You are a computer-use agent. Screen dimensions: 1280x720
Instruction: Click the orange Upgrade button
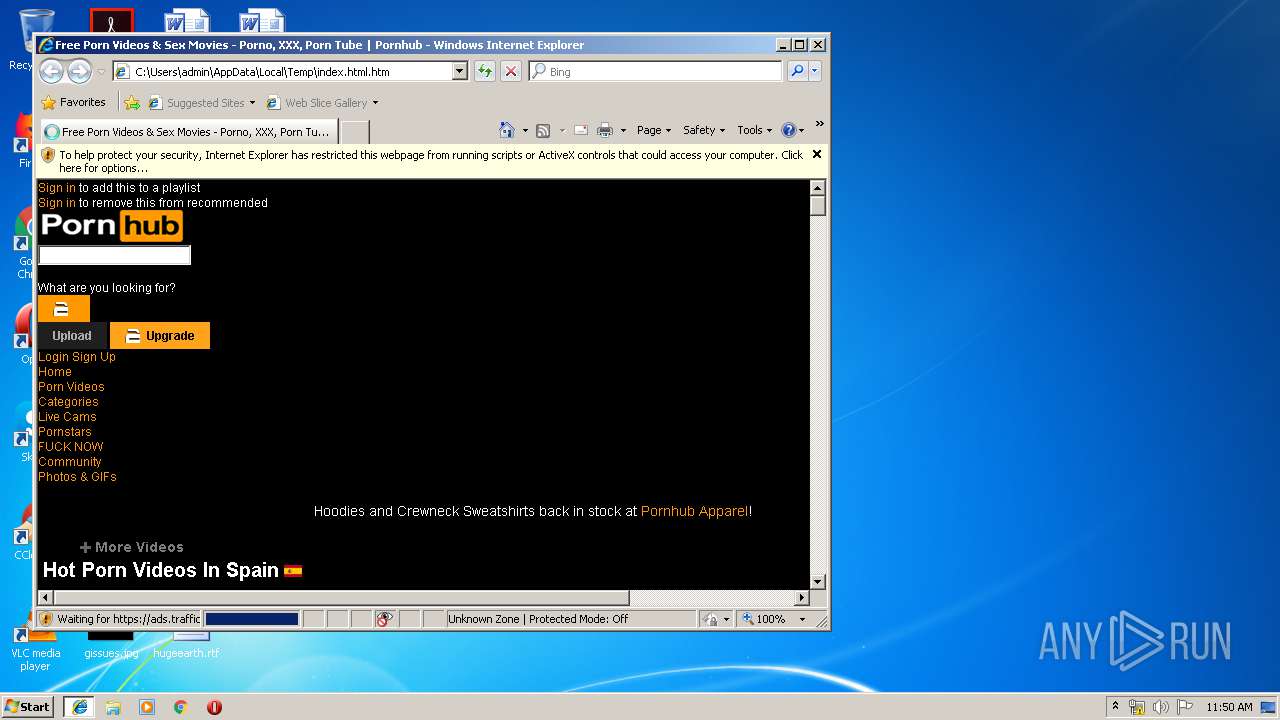tap(160, 336)
